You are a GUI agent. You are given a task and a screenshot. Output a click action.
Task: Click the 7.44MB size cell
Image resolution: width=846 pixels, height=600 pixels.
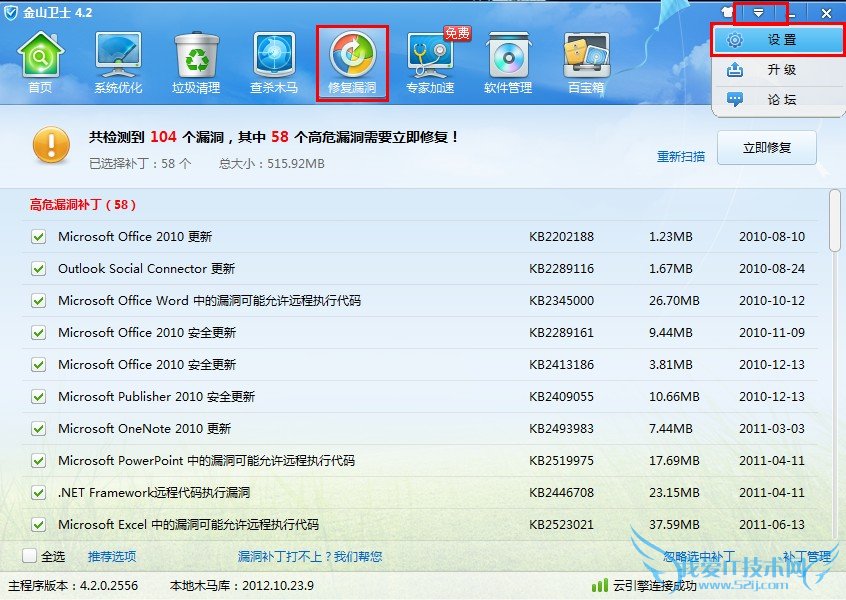point(671,428)
